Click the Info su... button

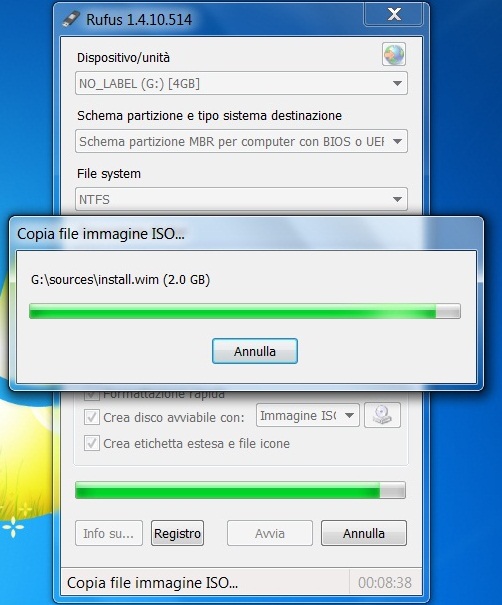point(109,533)
